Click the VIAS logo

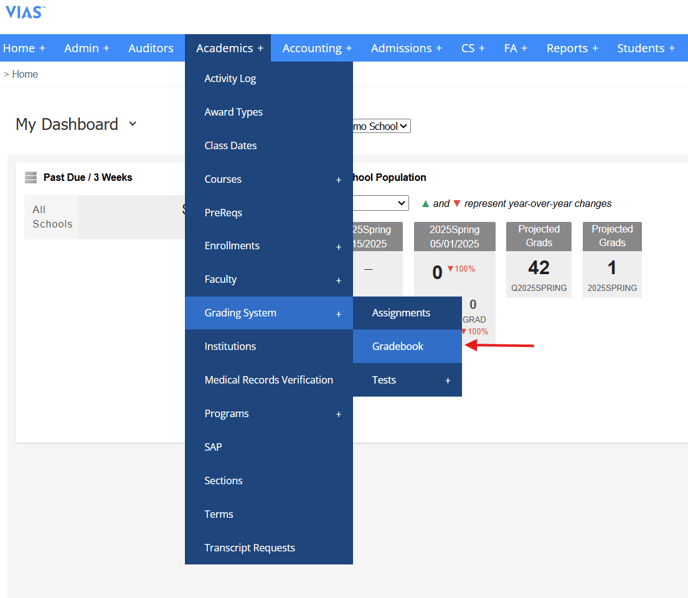pyautogui.click(x=24, y=12)
